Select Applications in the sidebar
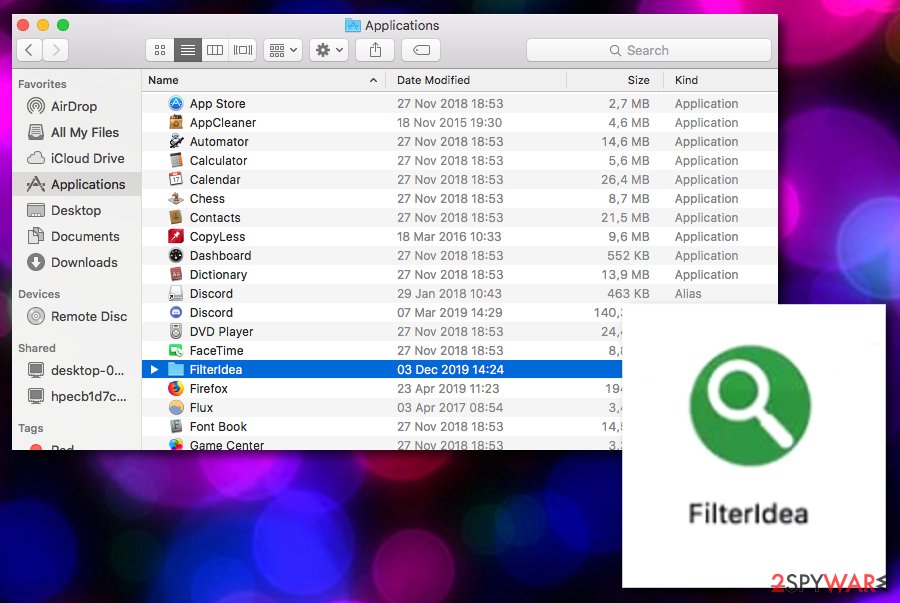 pos(76,184)
